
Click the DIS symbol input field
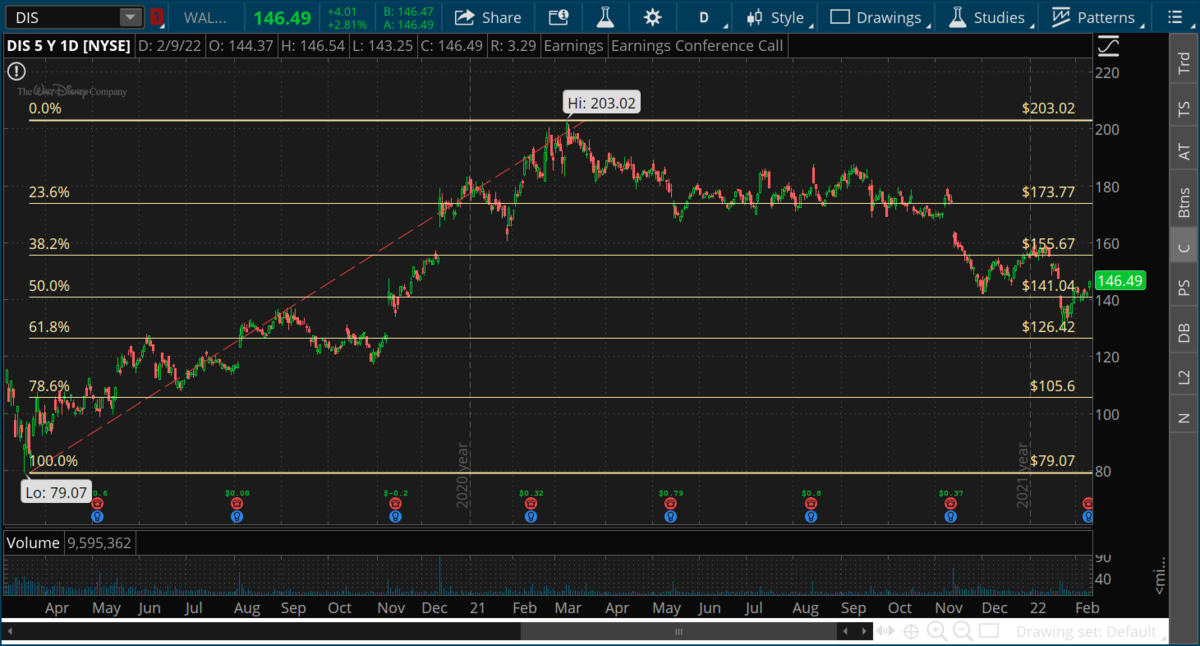(x=63, y=17)
